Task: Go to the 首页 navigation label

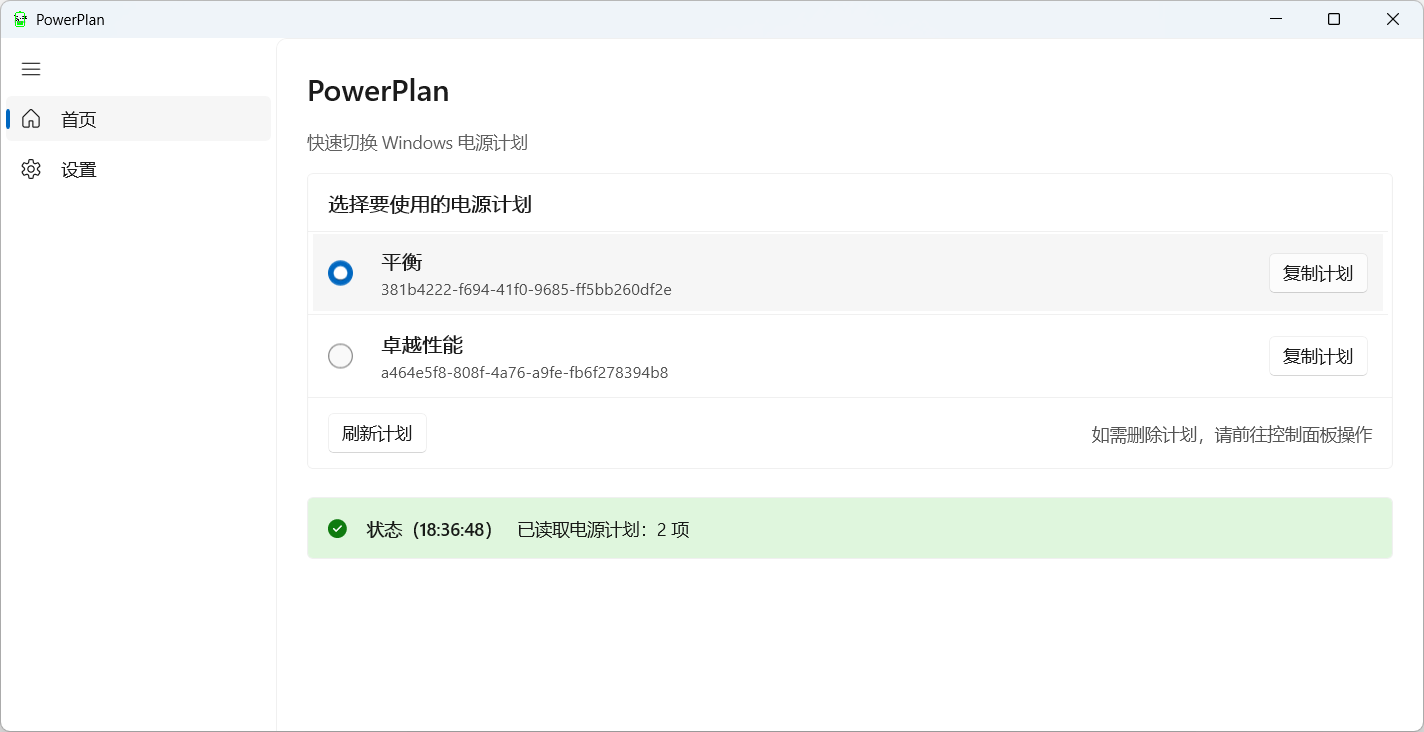Action: point(79,120)
